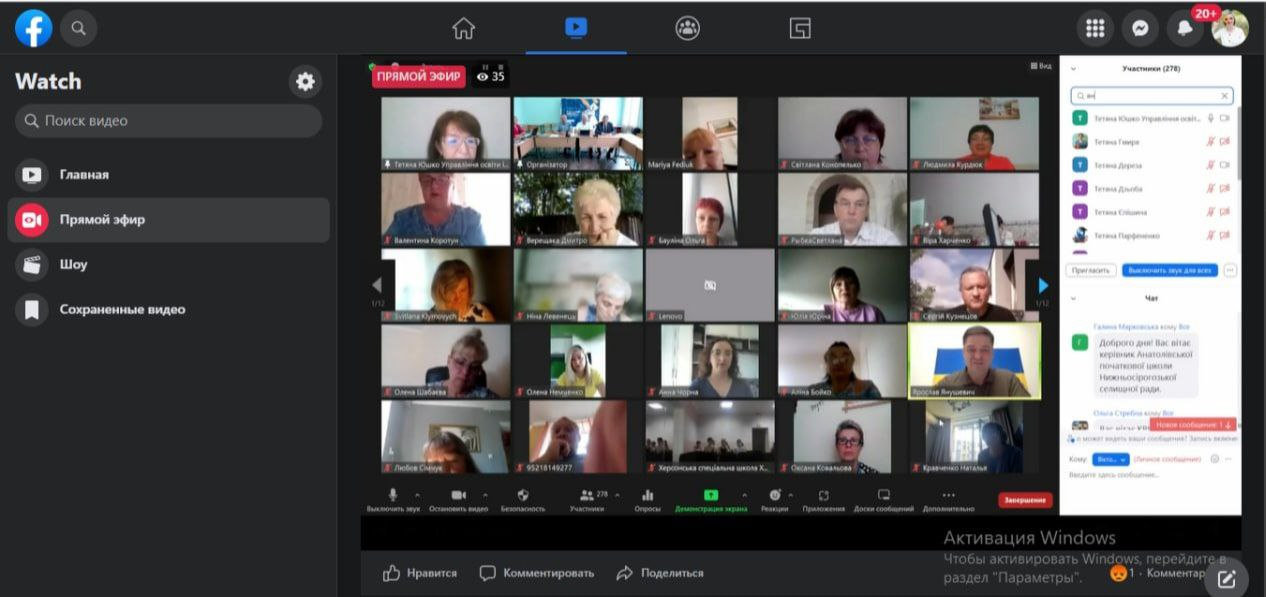Click the Facebook search magnifier icon

(x=79, y=29)
